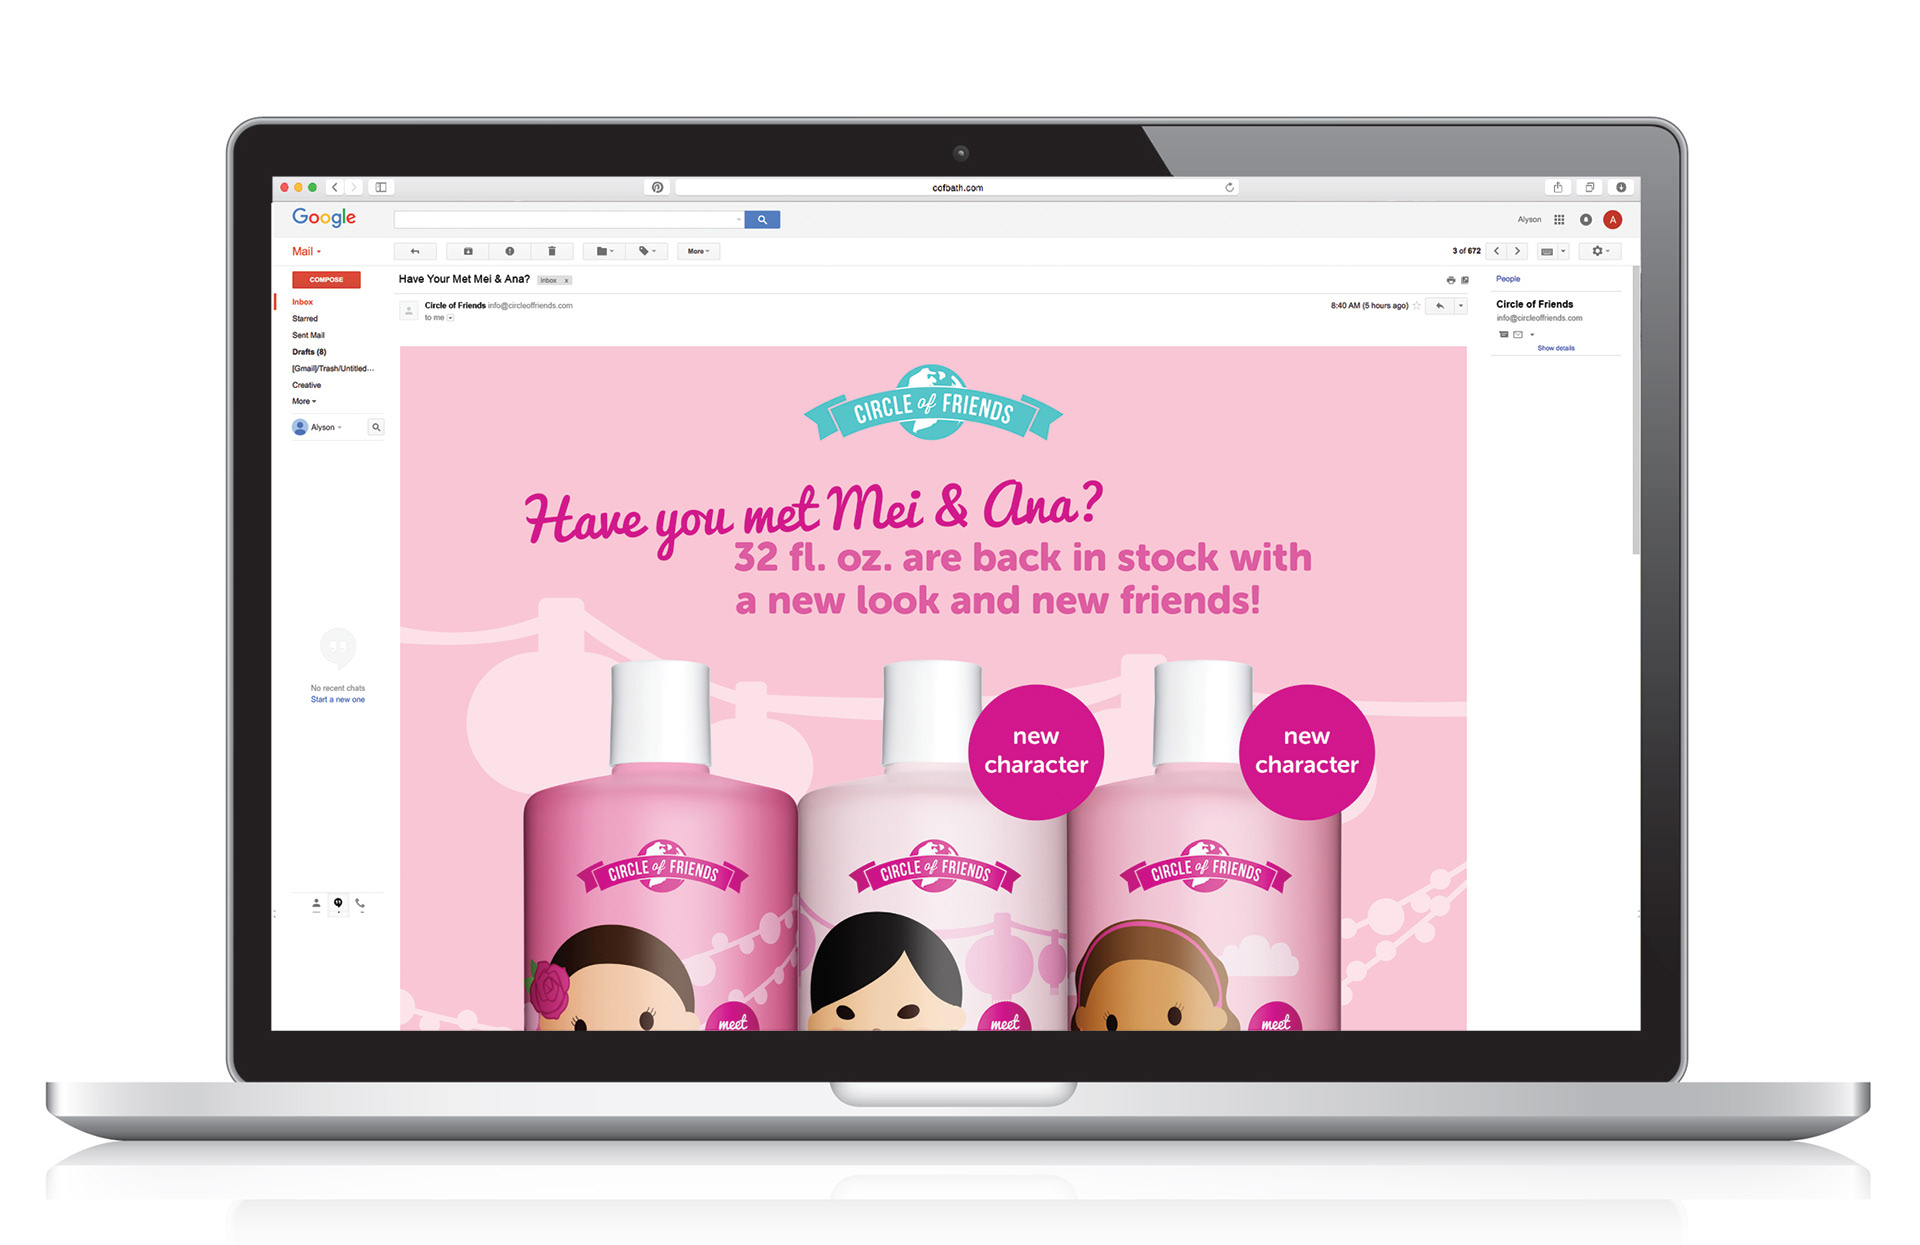
Task: Click the email icon under Circle of Friends contact
Action: (1518, 335)
